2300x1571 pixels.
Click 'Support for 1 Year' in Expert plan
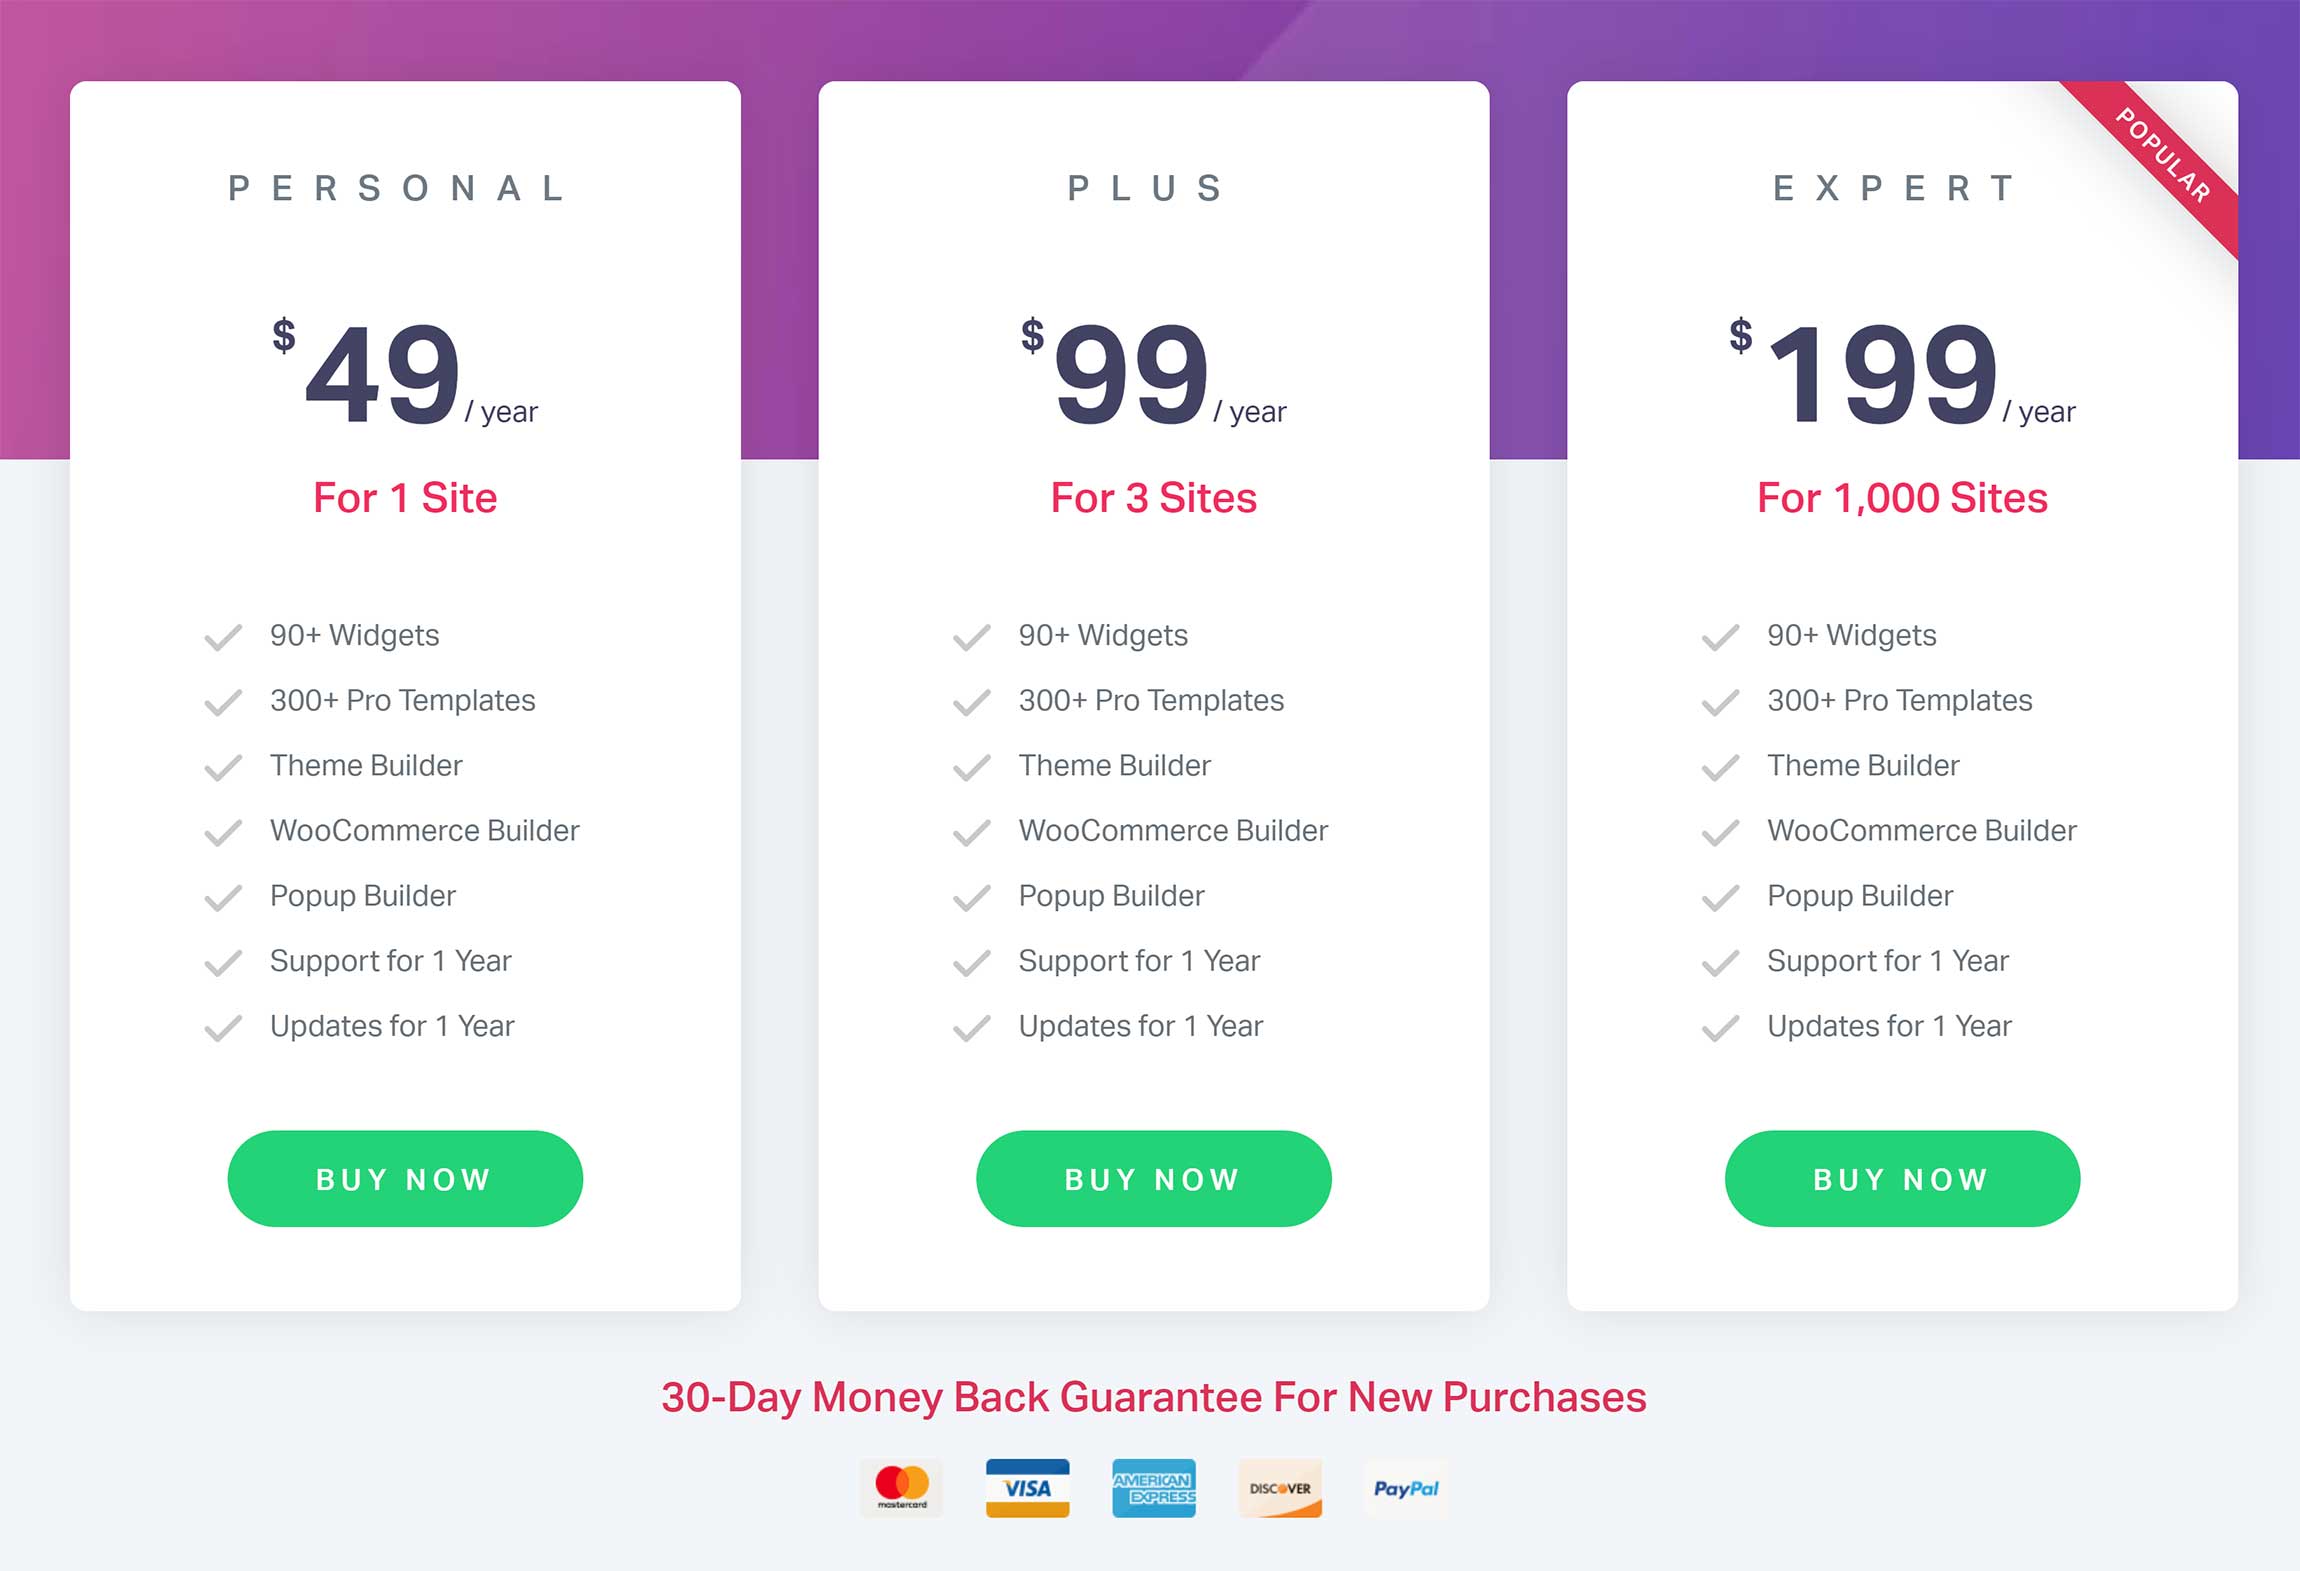click(x=1887, y=961)
